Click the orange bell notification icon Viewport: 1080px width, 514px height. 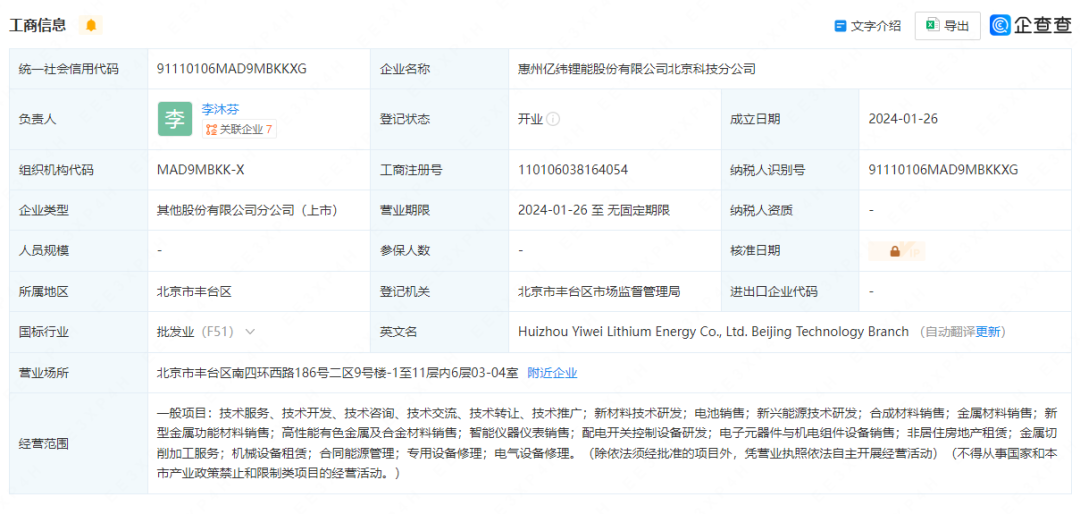point(91,25)
